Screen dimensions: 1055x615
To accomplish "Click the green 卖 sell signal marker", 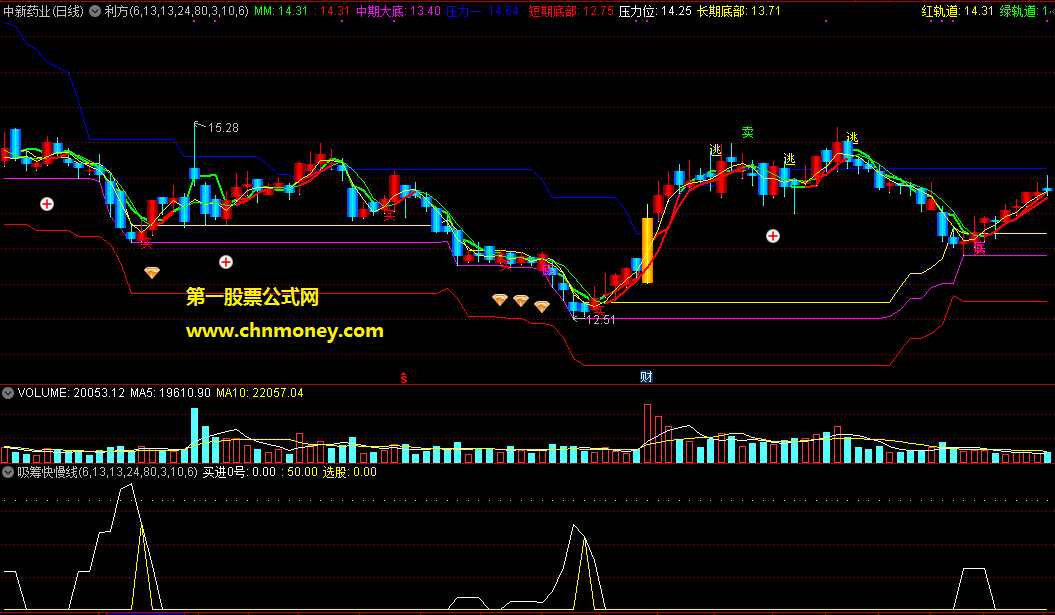I will click(748, 133).
